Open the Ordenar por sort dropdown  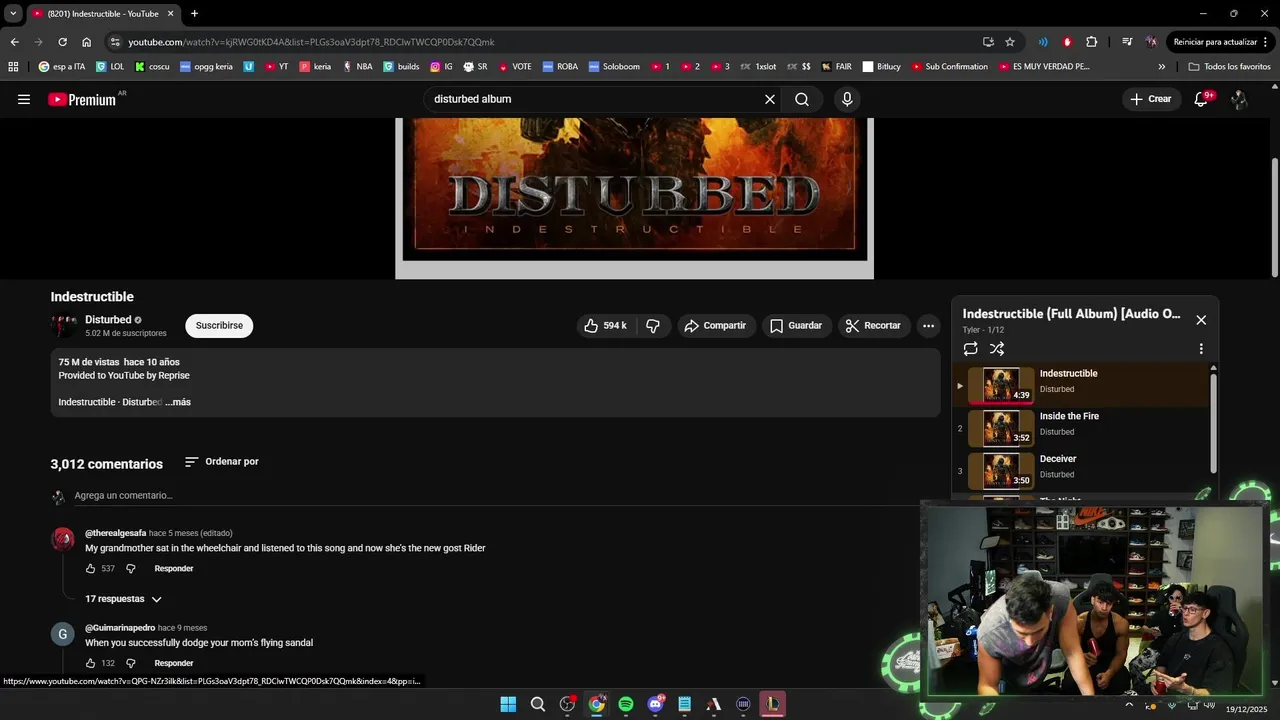pos(222,462)
